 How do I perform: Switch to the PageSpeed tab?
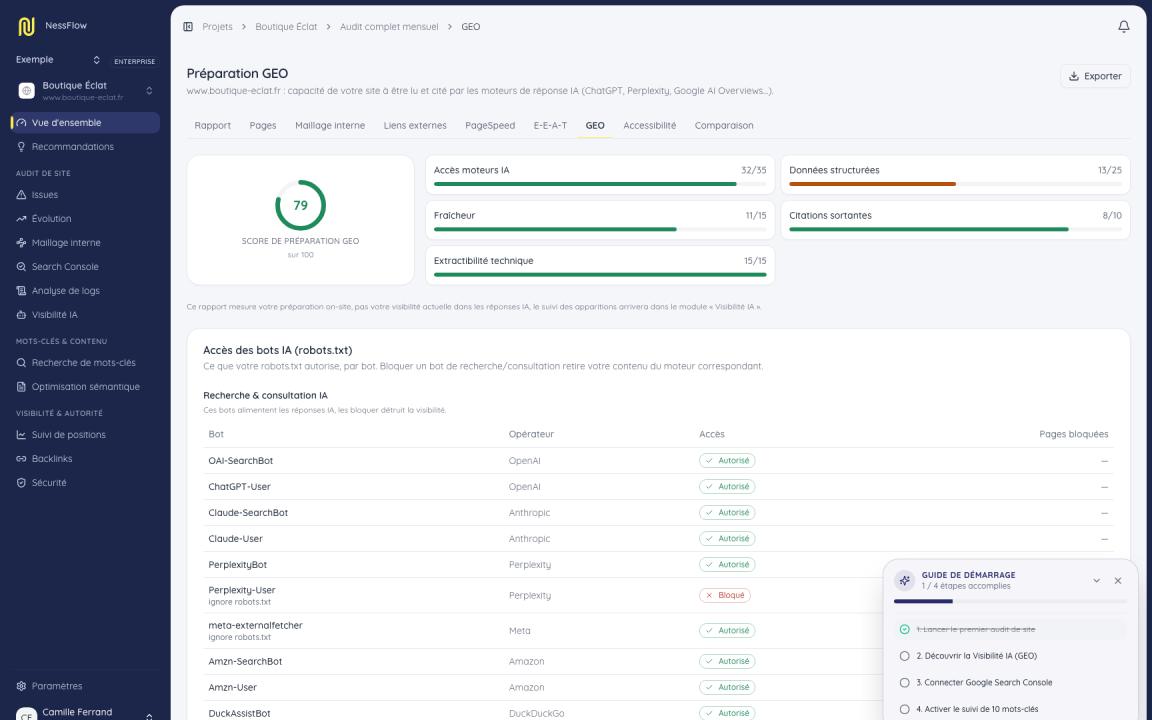pyautogui.click(x=490, y=126)
